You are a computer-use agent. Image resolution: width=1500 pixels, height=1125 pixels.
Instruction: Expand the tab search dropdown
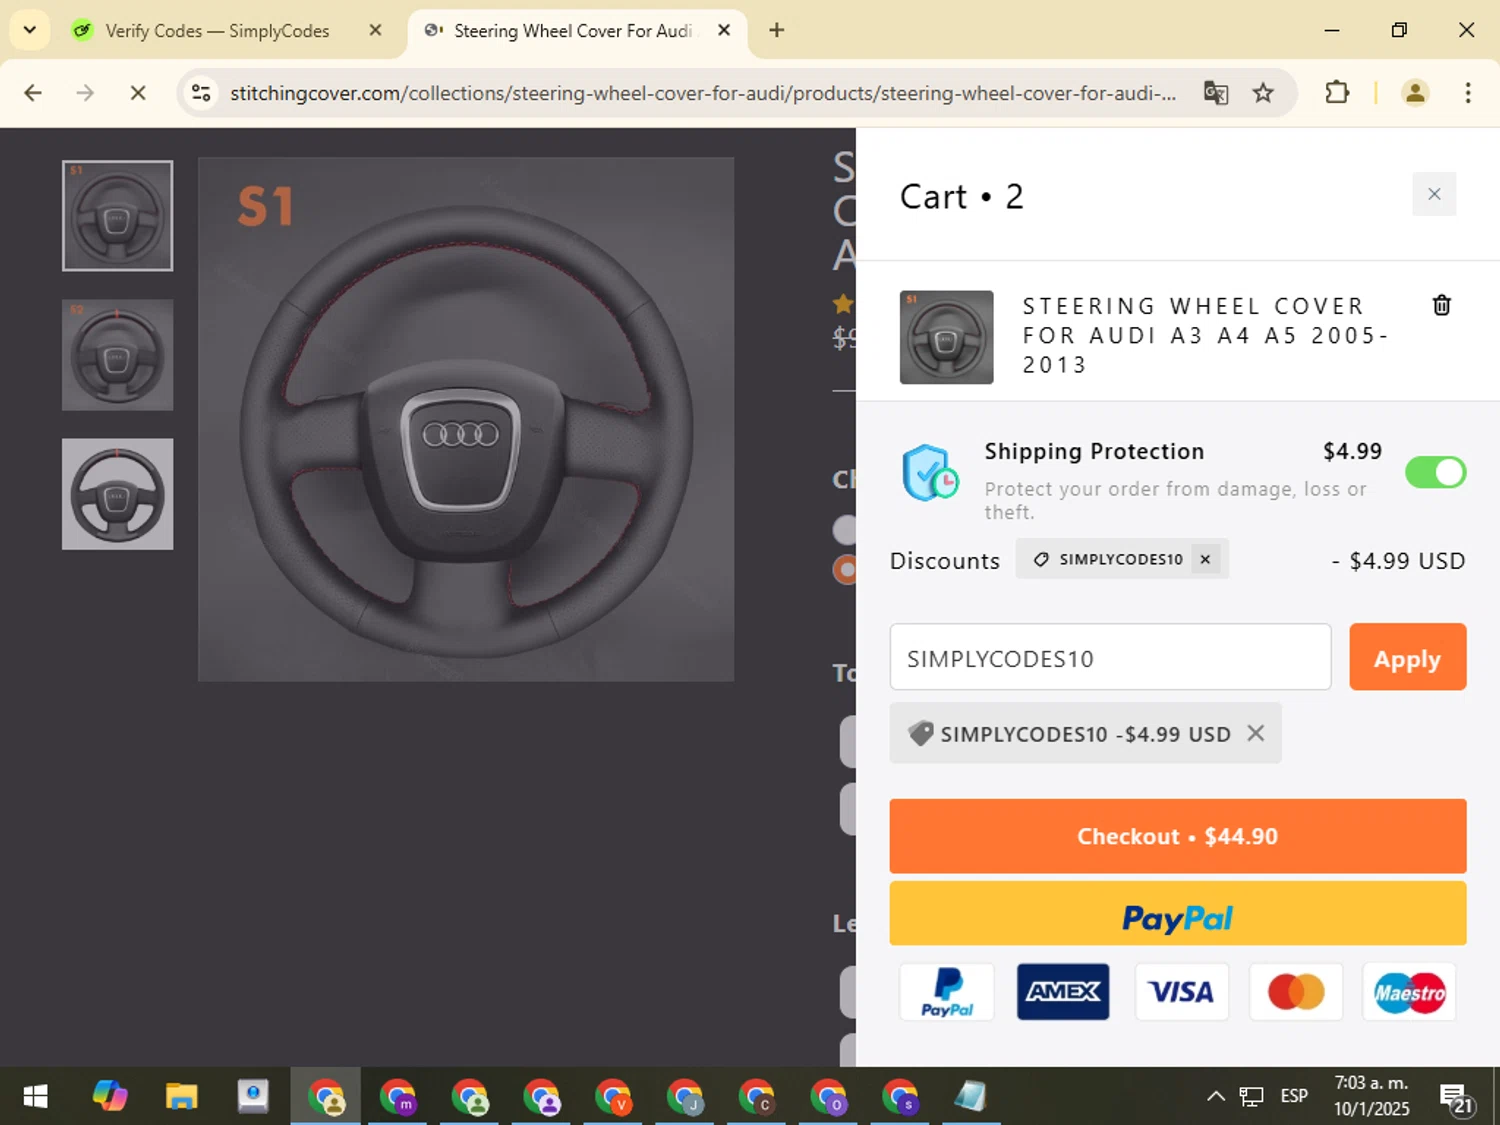point(29,30)
